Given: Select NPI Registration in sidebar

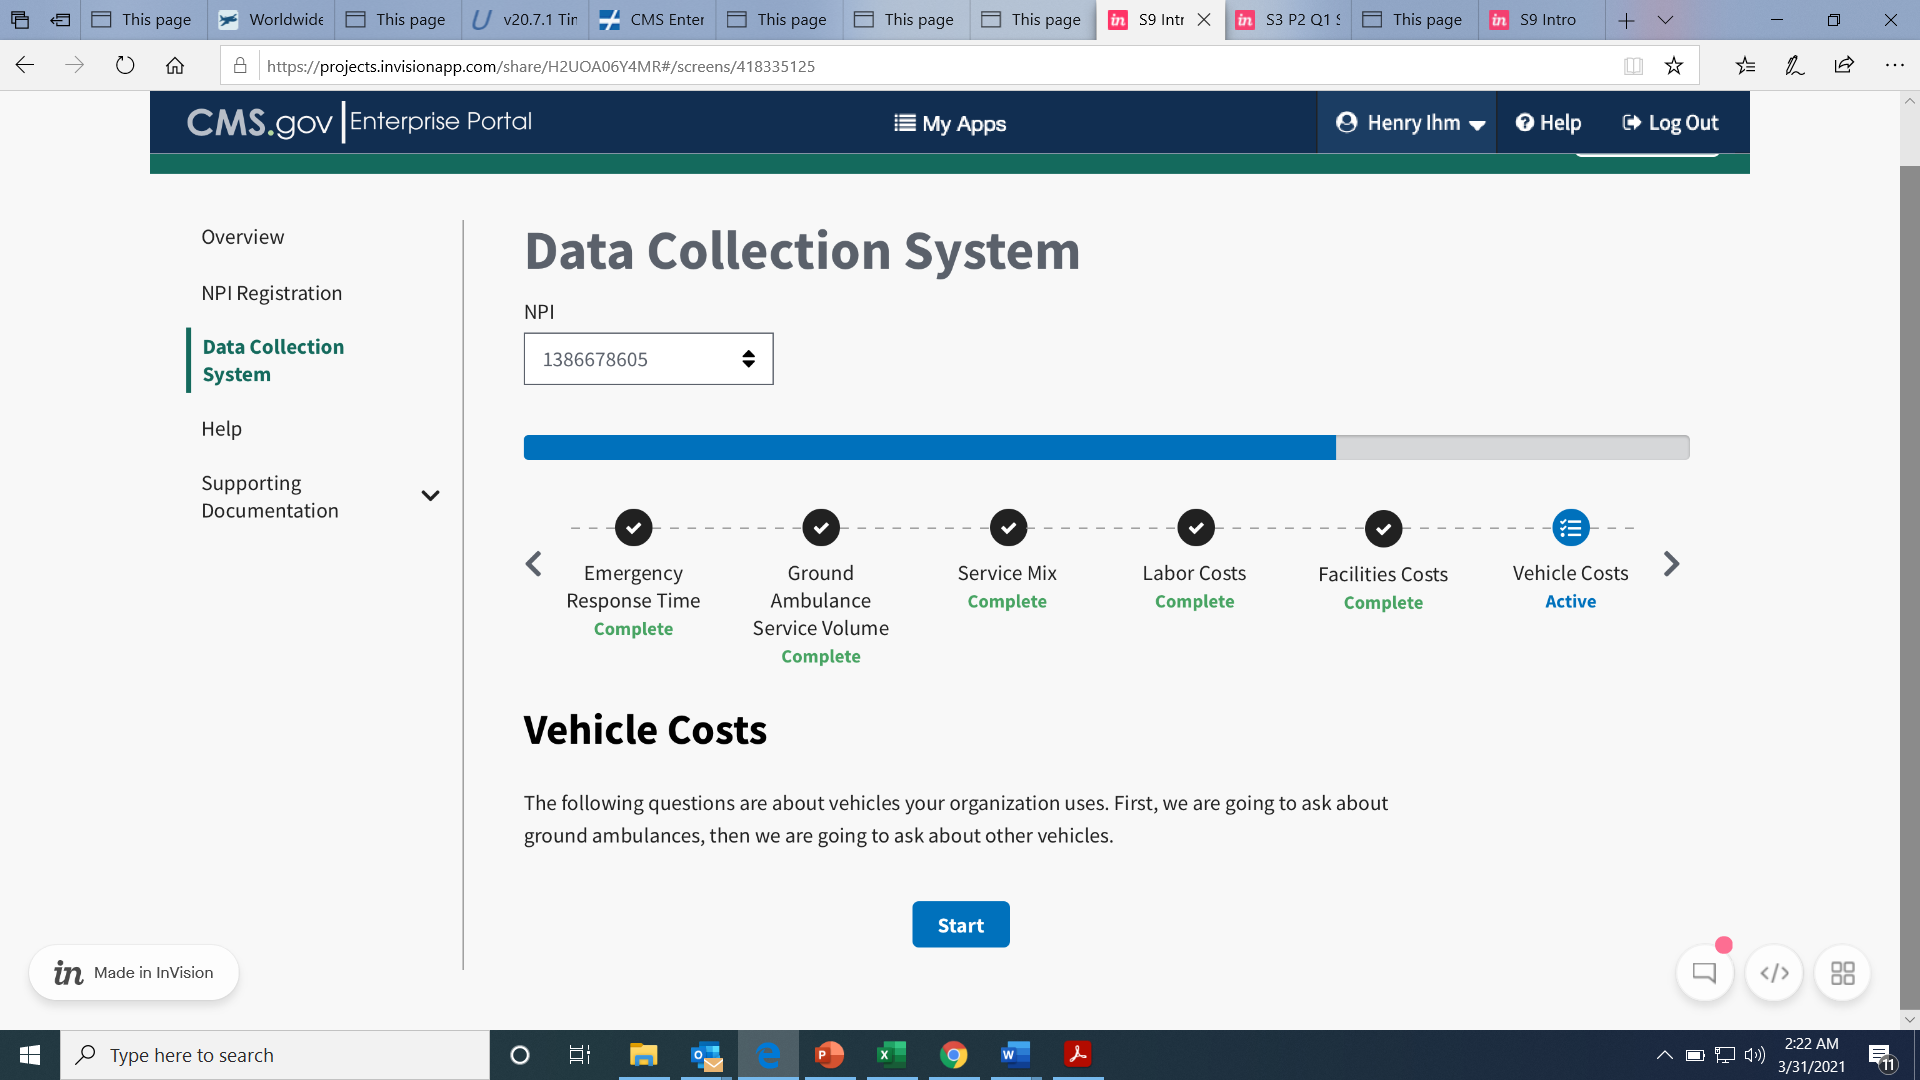Looking at the screenshot, I should click(271, 293).
